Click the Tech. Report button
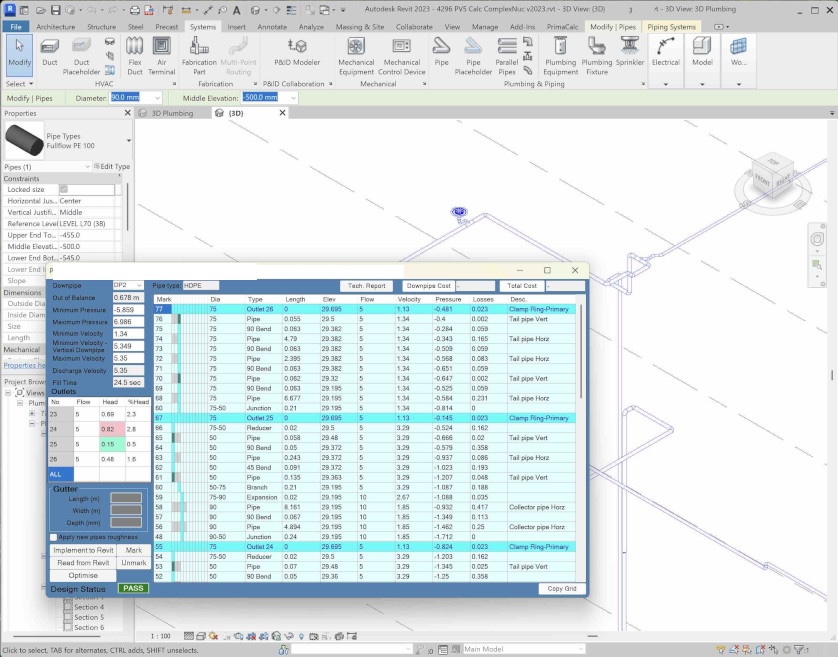Image resolution: width=838 pixels, height=657 pixels. pos(367,286)
